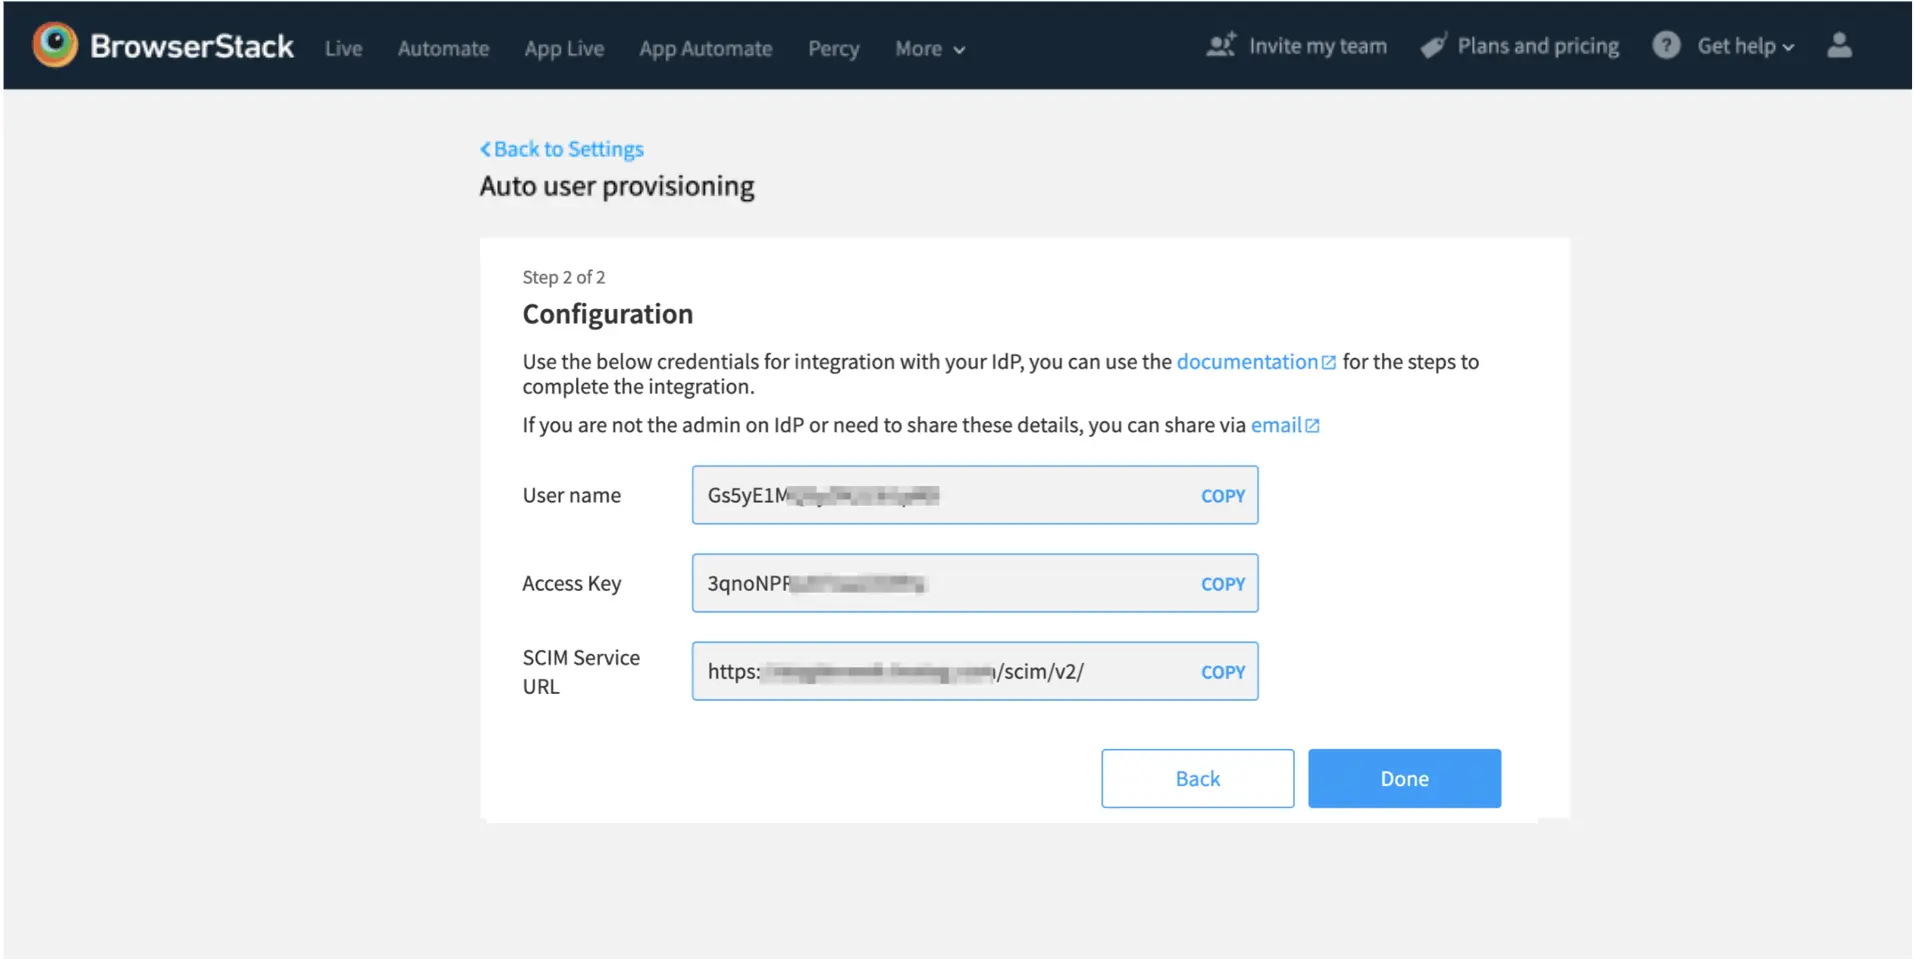Copy the Access Key value

pyautogui.click(x=1222, y=584)
